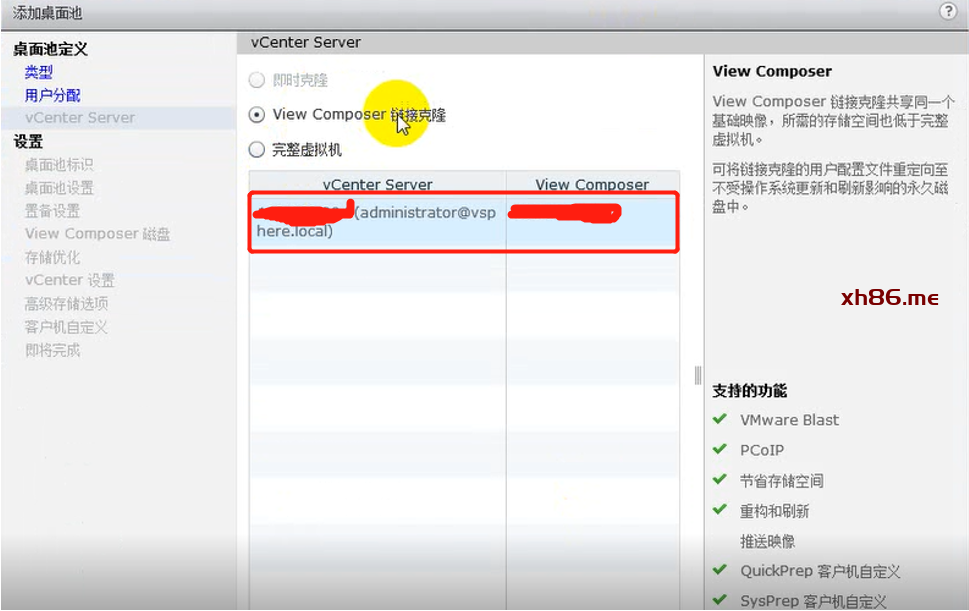Click the View Composer column header
This screenshot has height=611, width=969.
pos(592,185)
